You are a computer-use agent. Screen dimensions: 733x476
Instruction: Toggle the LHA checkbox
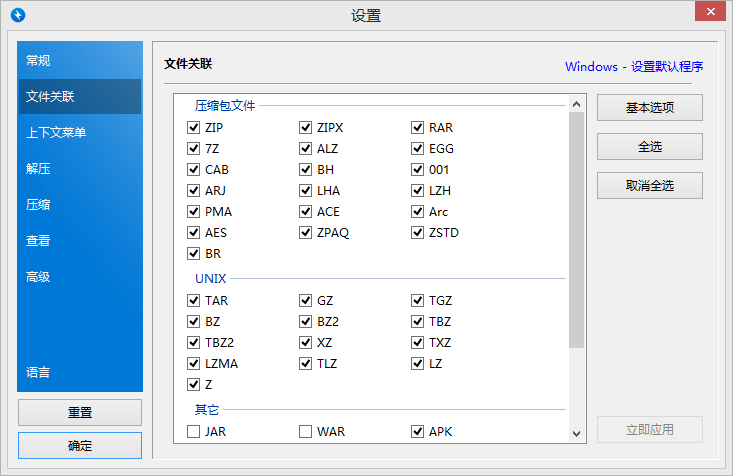click(305, 190)
